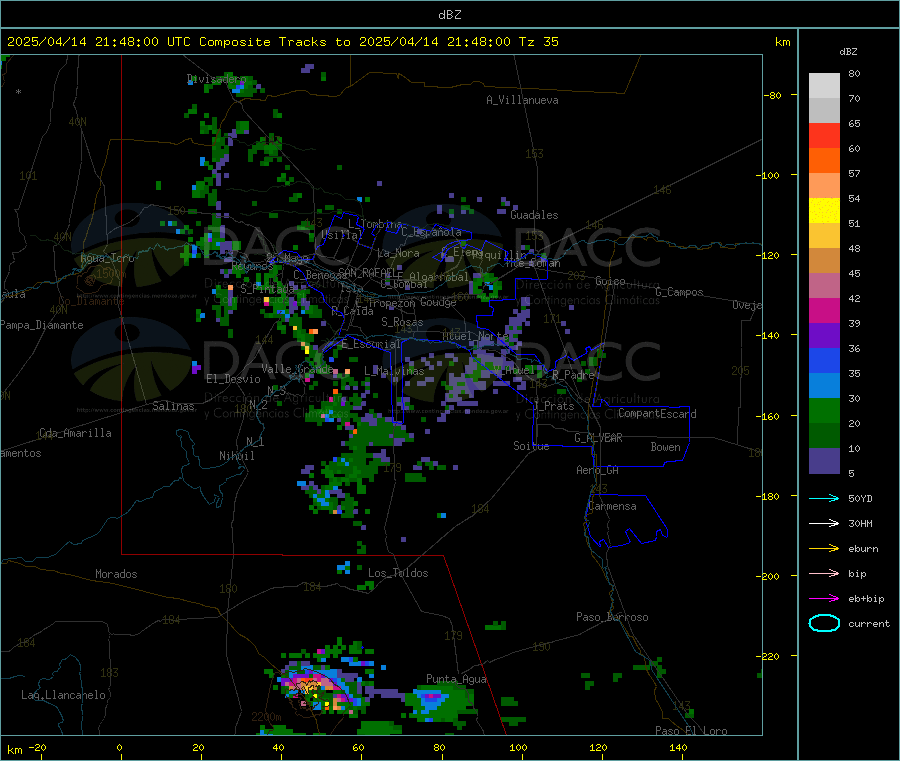Click the Salinas map label

pos(173,406)
